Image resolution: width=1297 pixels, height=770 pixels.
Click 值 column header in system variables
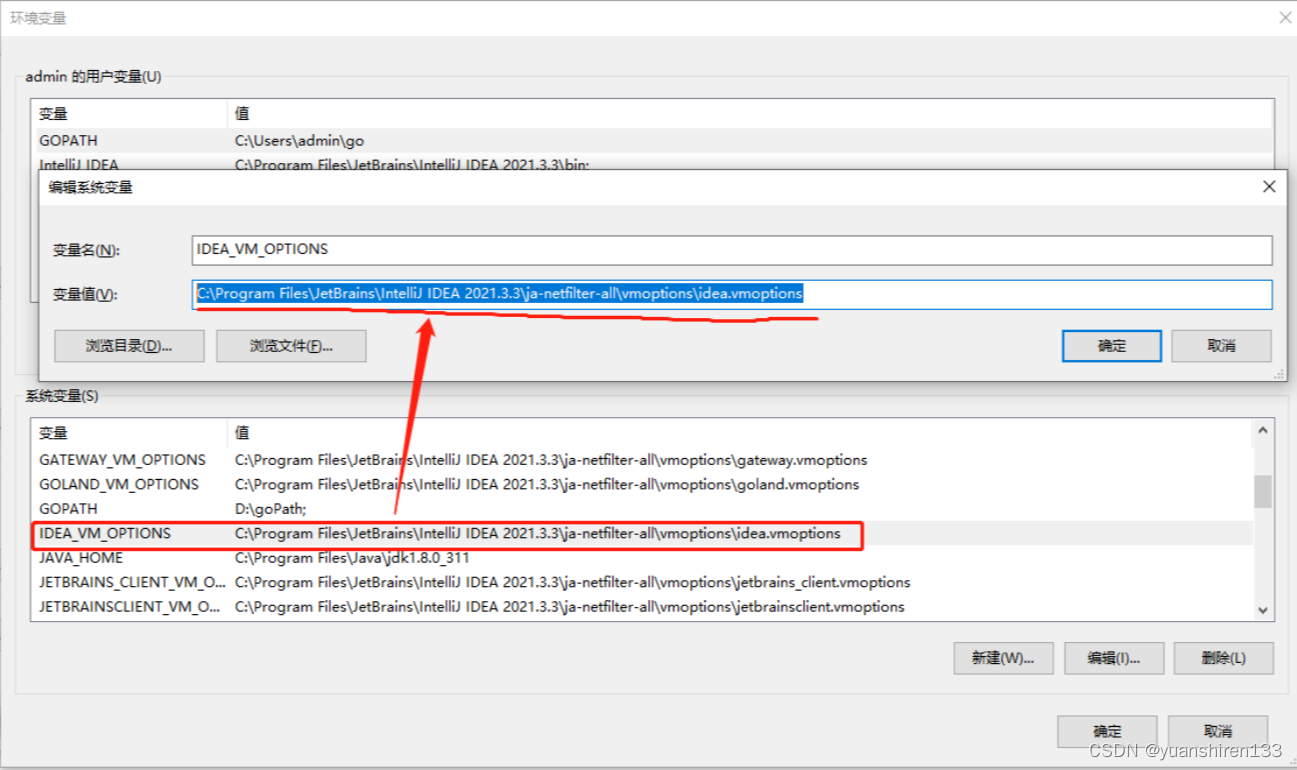point(740,433)
